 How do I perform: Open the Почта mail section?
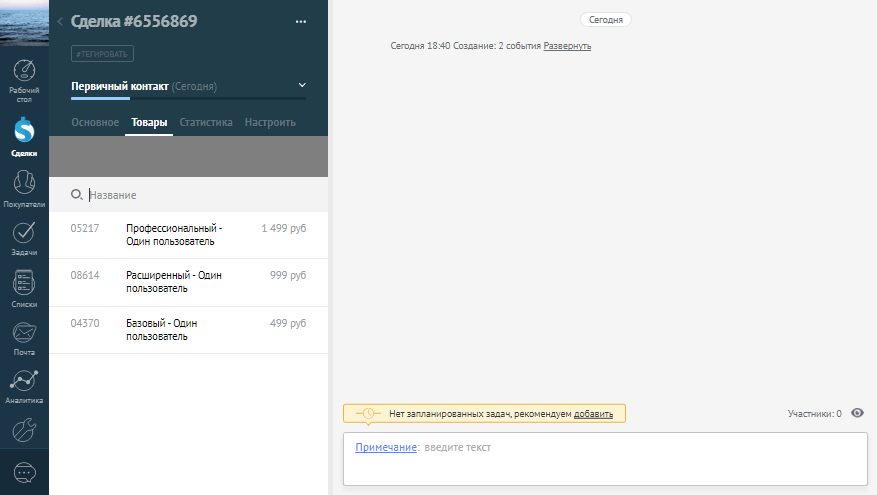click(x=24, y=337)
